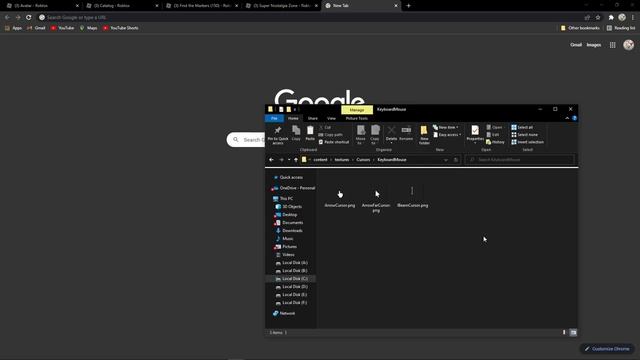This screenshot has width=640, height=360.
Task: Switch Explorer to large icons view
Action: pos(573,333)
